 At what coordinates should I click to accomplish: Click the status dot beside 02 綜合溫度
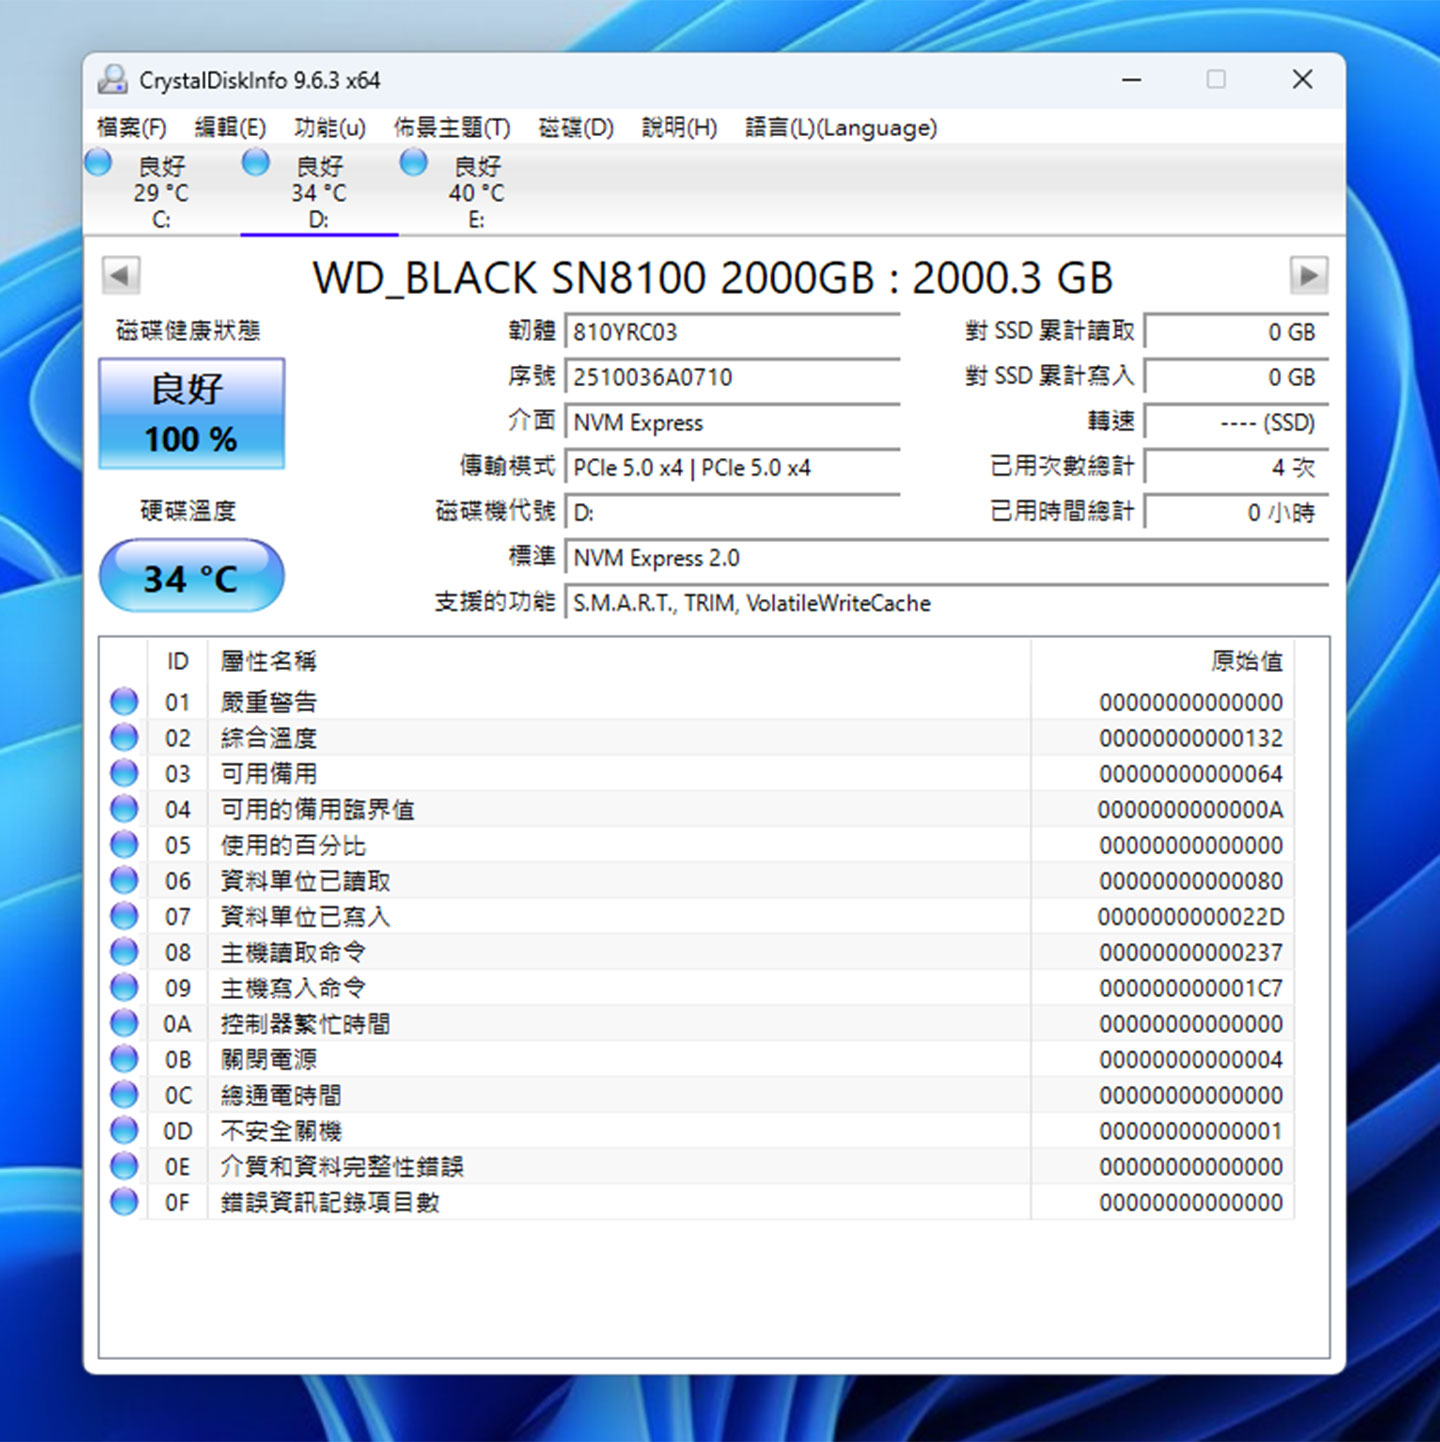(124, 737)
